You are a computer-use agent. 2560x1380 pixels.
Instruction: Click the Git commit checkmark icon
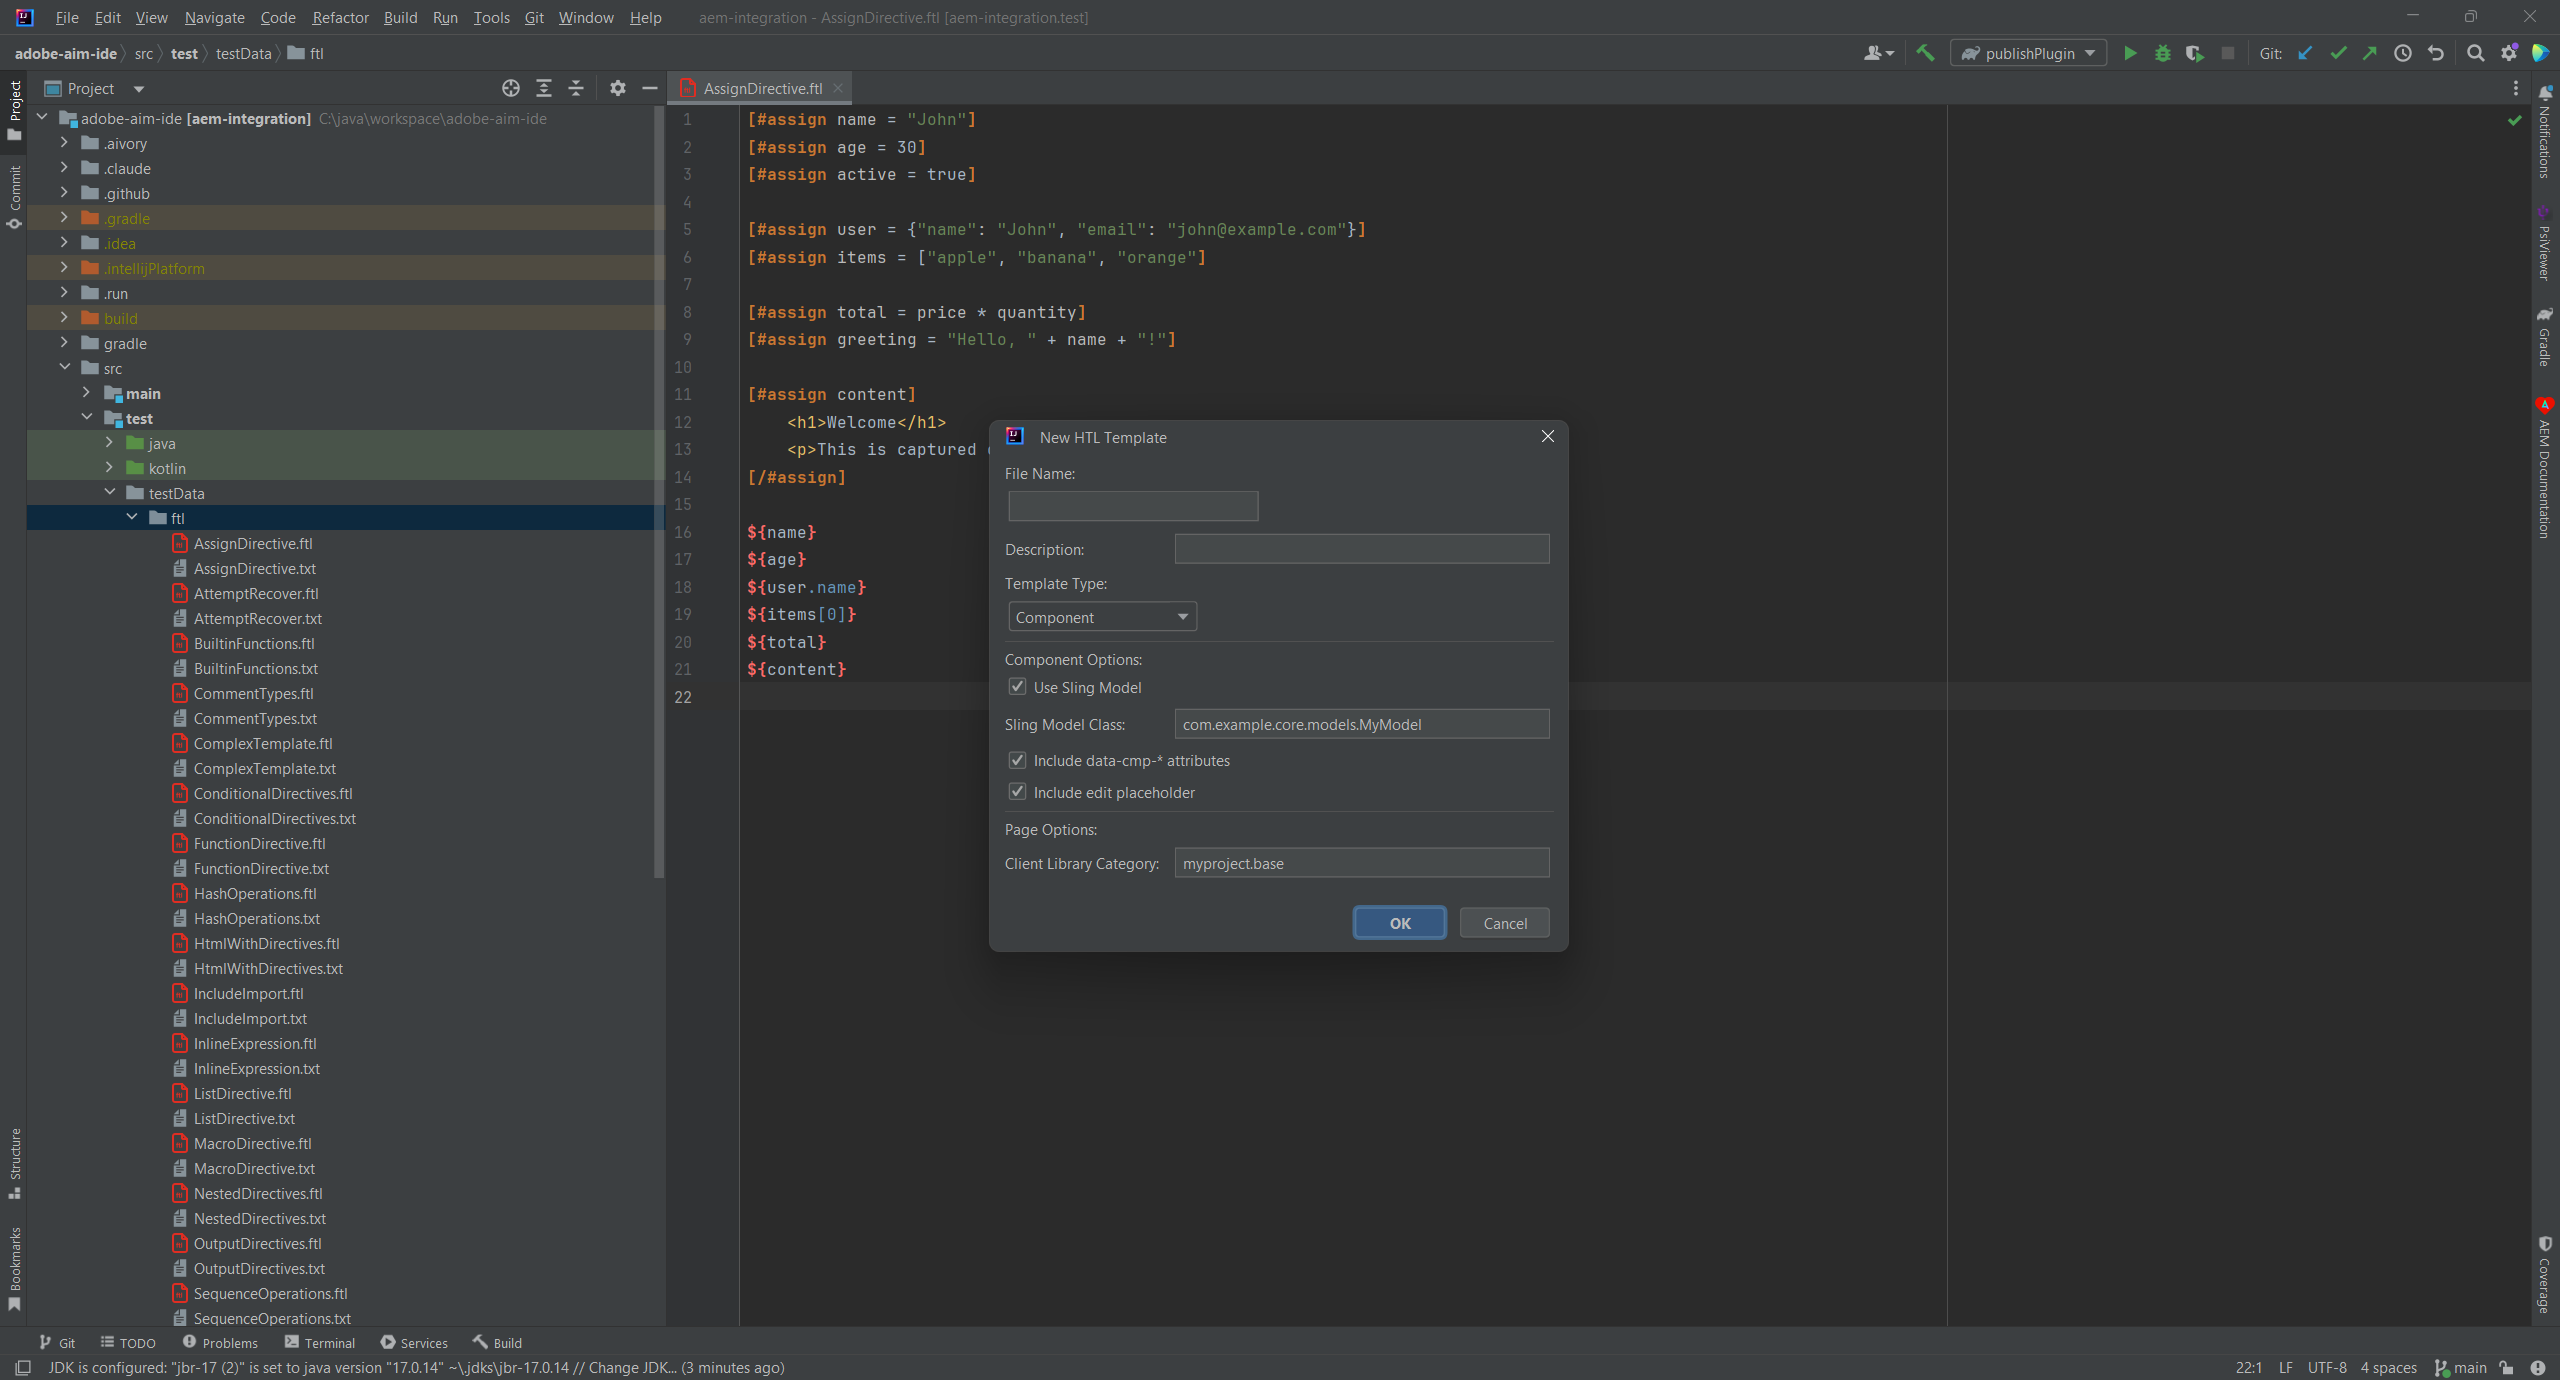click(2338, 53)
